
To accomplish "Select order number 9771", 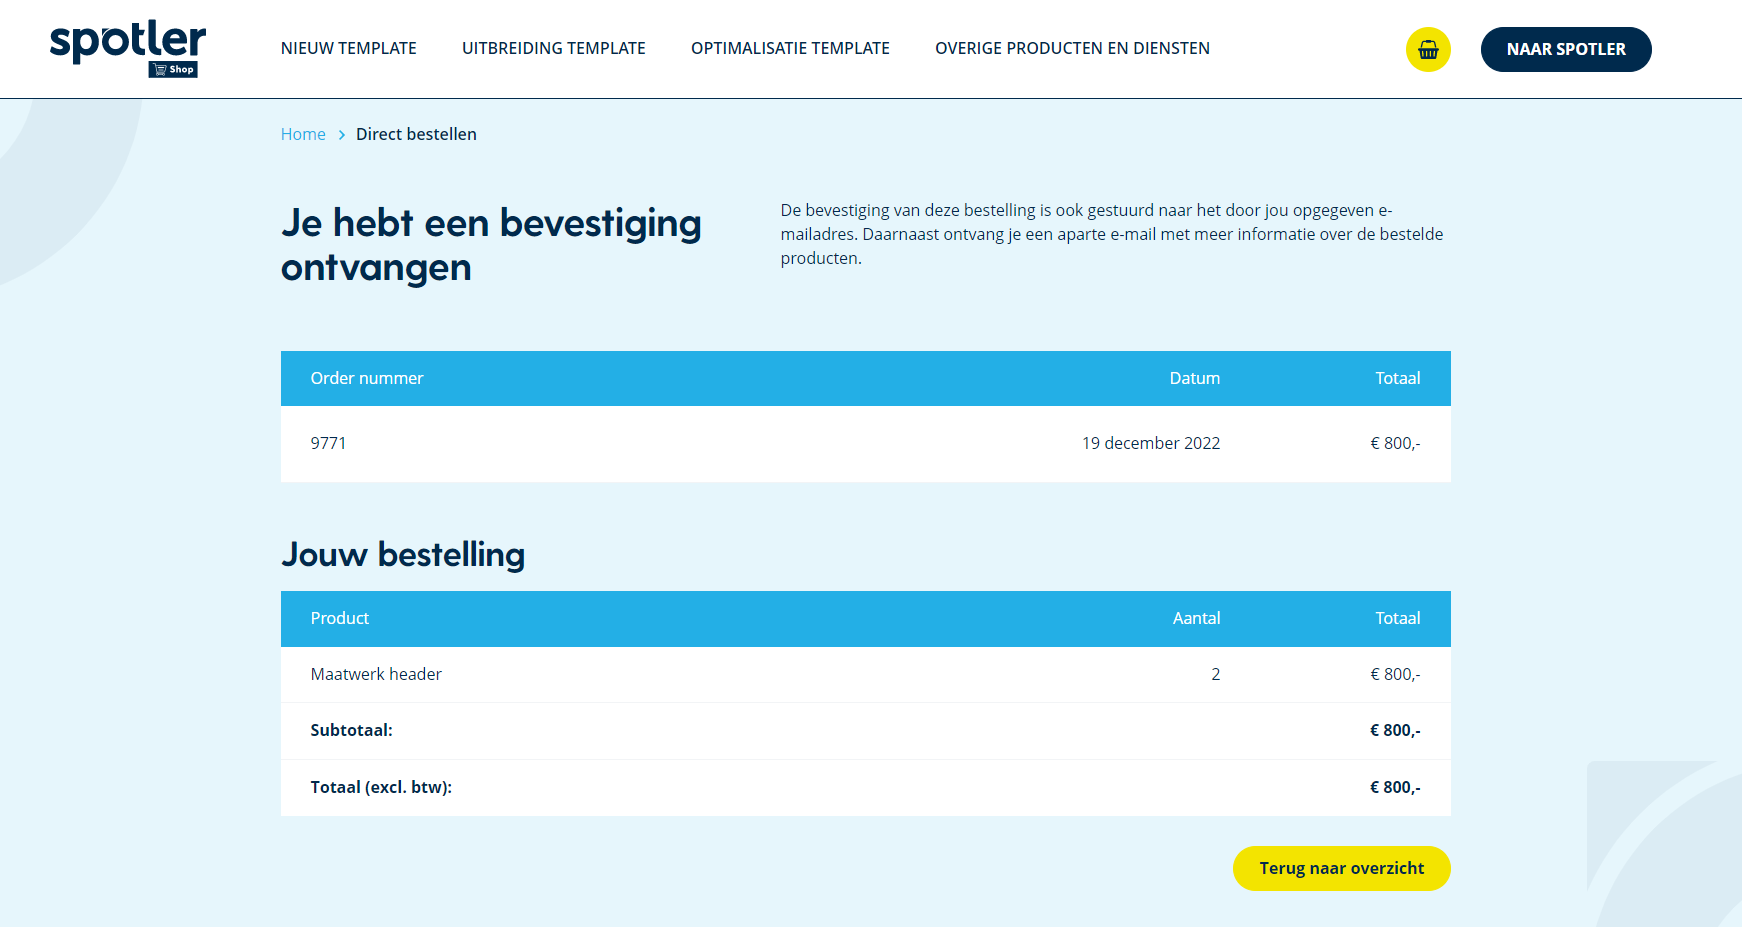I will click(x=328, y=443).
